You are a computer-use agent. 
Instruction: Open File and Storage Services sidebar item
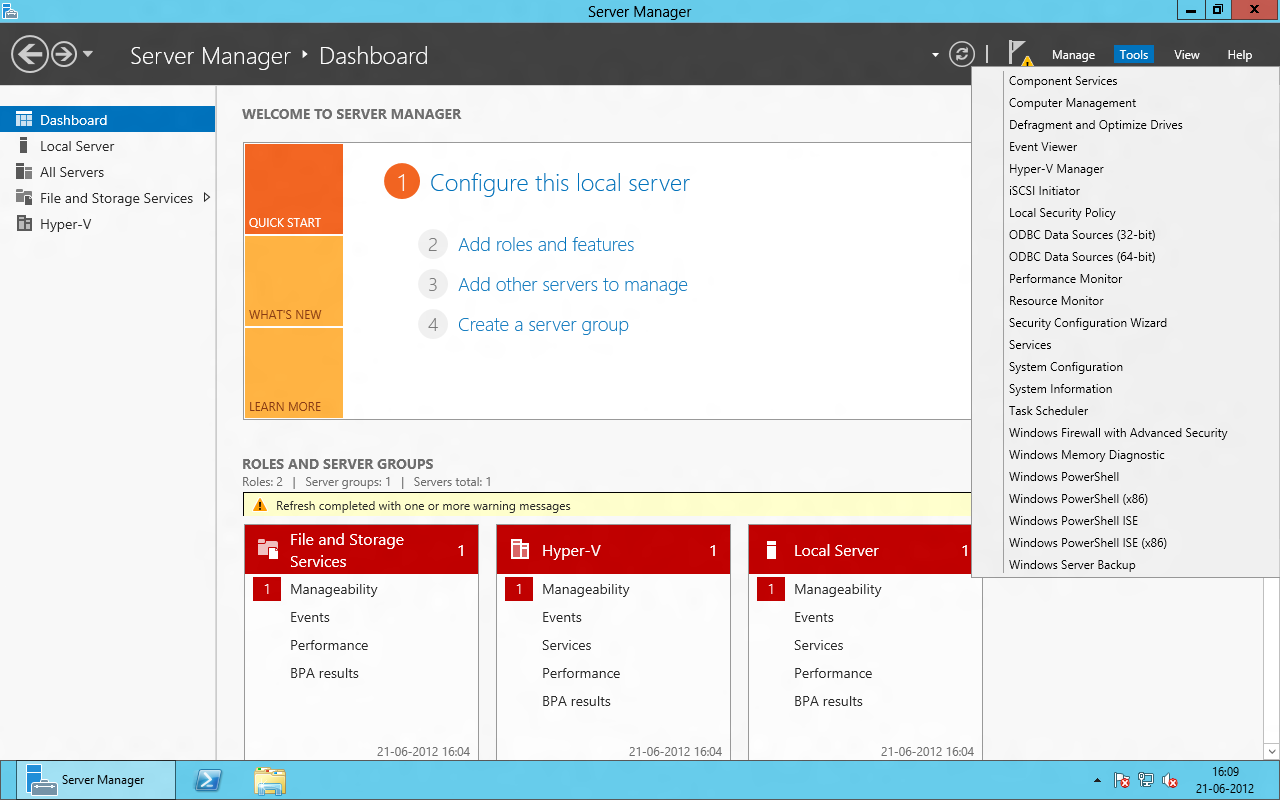pyautogui.click(x=108, y=198)
